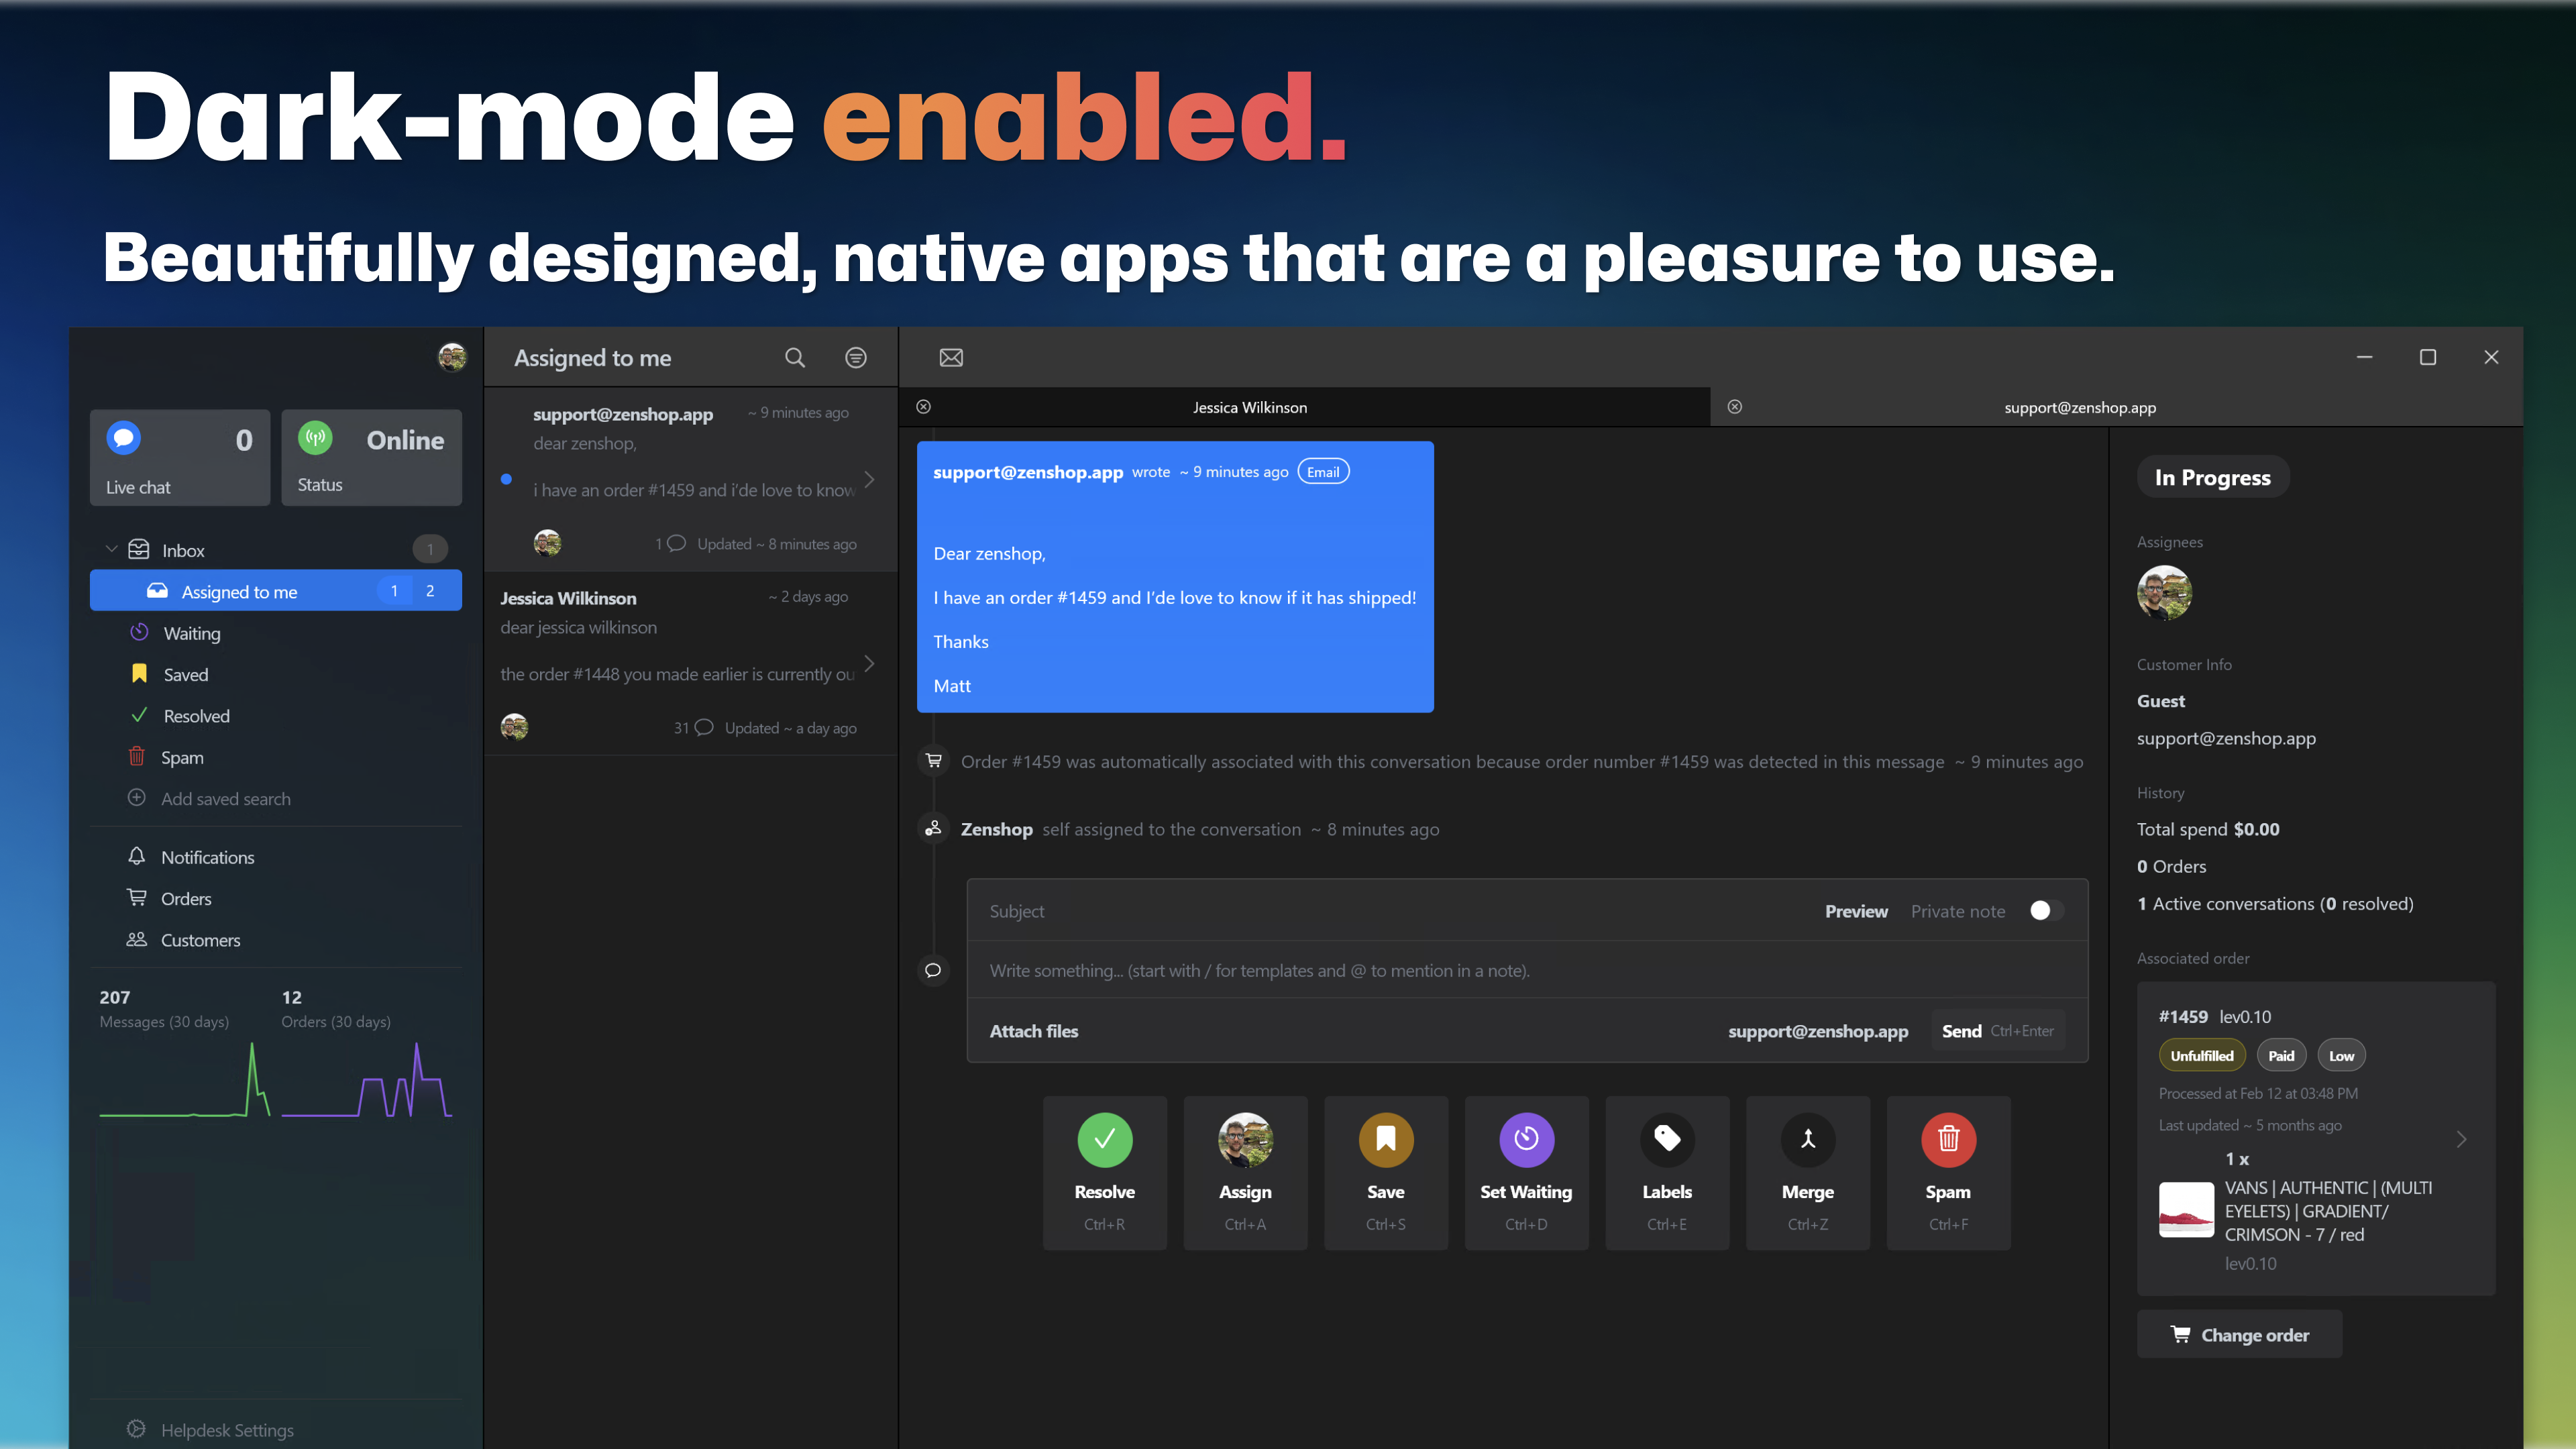Click the Set Waiting clock icon
The width and height of the screenshot is (2576, 1449).
tap(1526, 1140)
